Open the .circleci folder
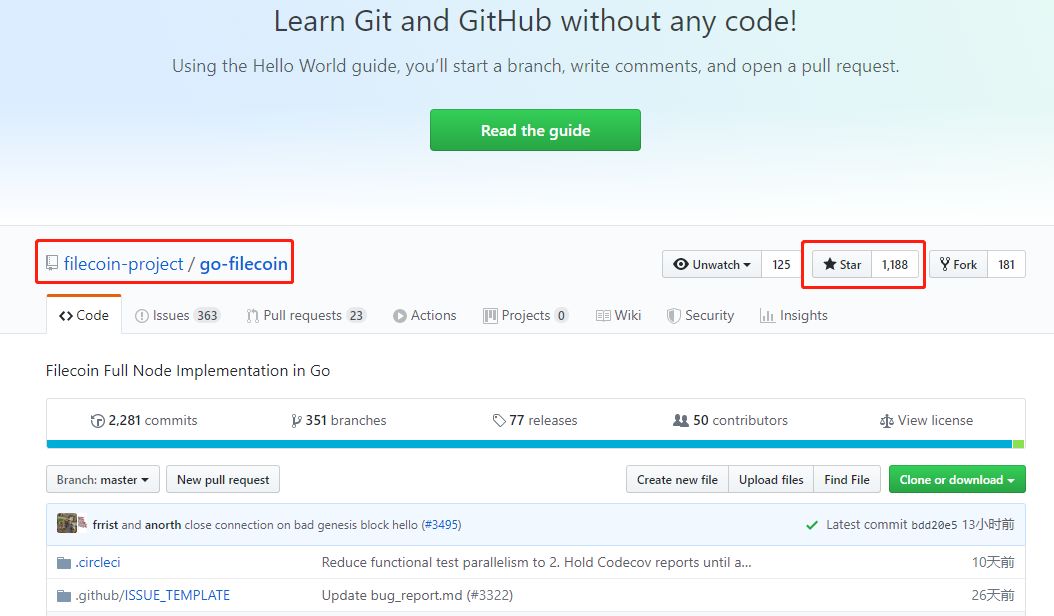The image size is (1054, 616). pos(98,562)
